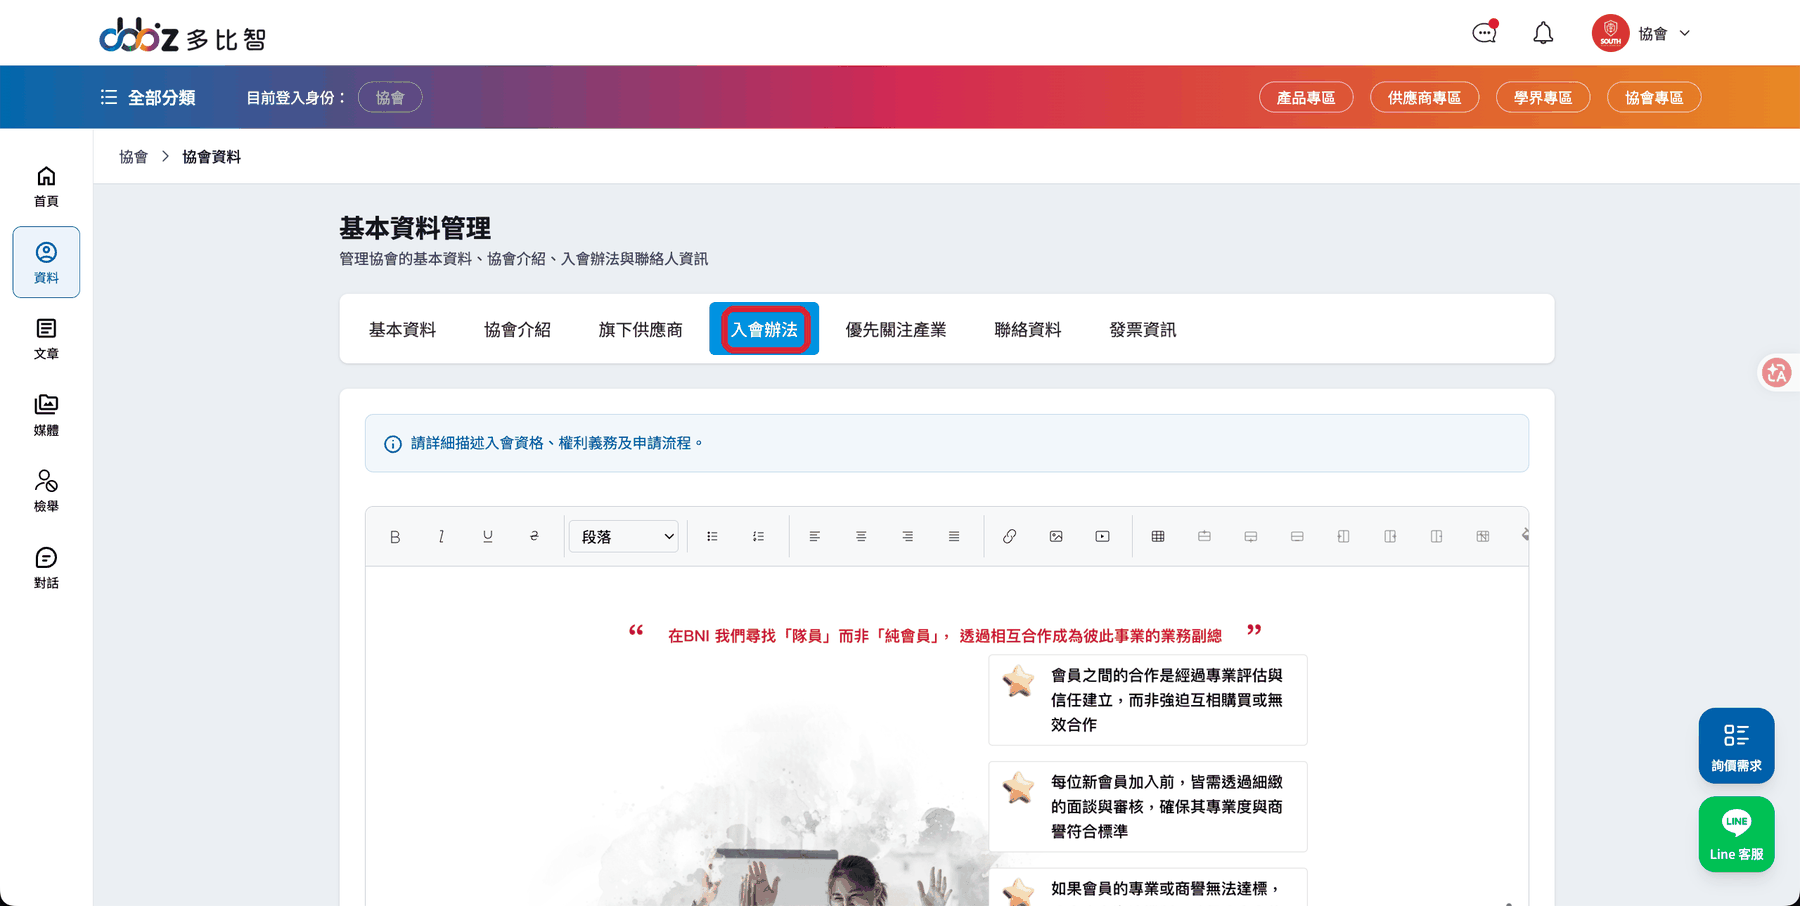Screen dimensions: 1800x906
Task: Open the translation floating widget
Action: [x=1777, y=373]
